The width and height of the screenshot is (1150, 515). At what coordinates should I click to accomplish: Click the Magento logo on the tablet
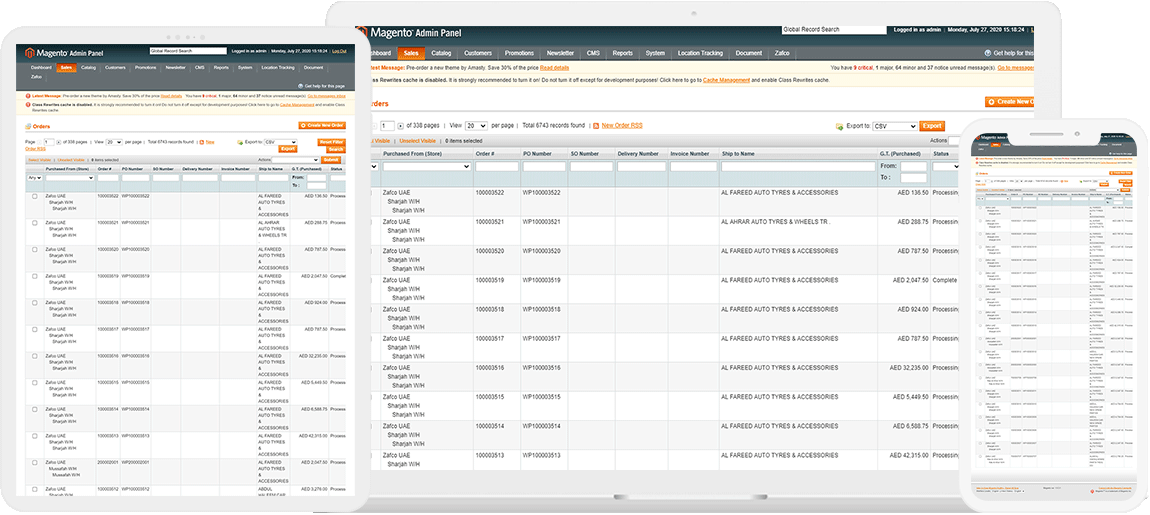[30, 52]
